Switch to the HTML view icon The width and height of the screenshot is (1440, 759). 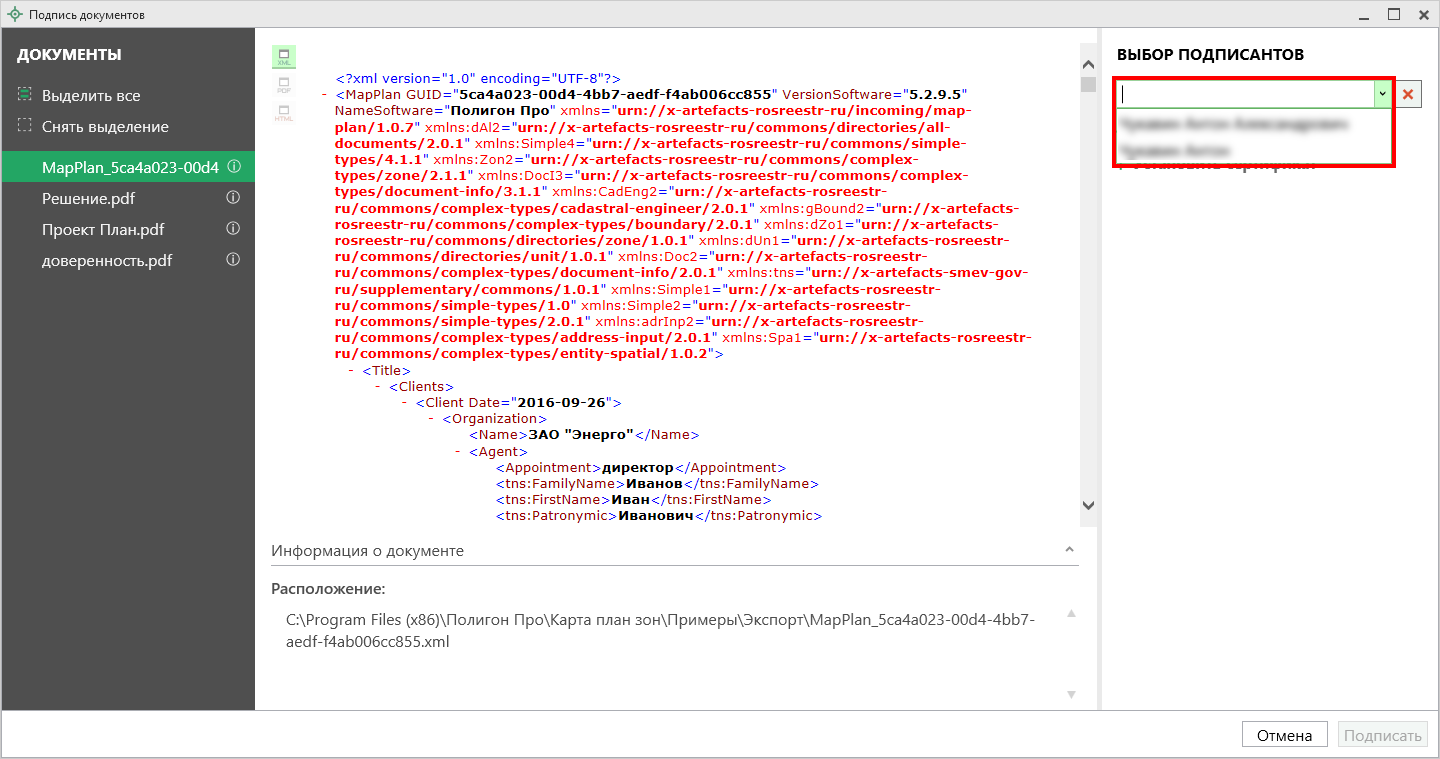tap(284, 113)
